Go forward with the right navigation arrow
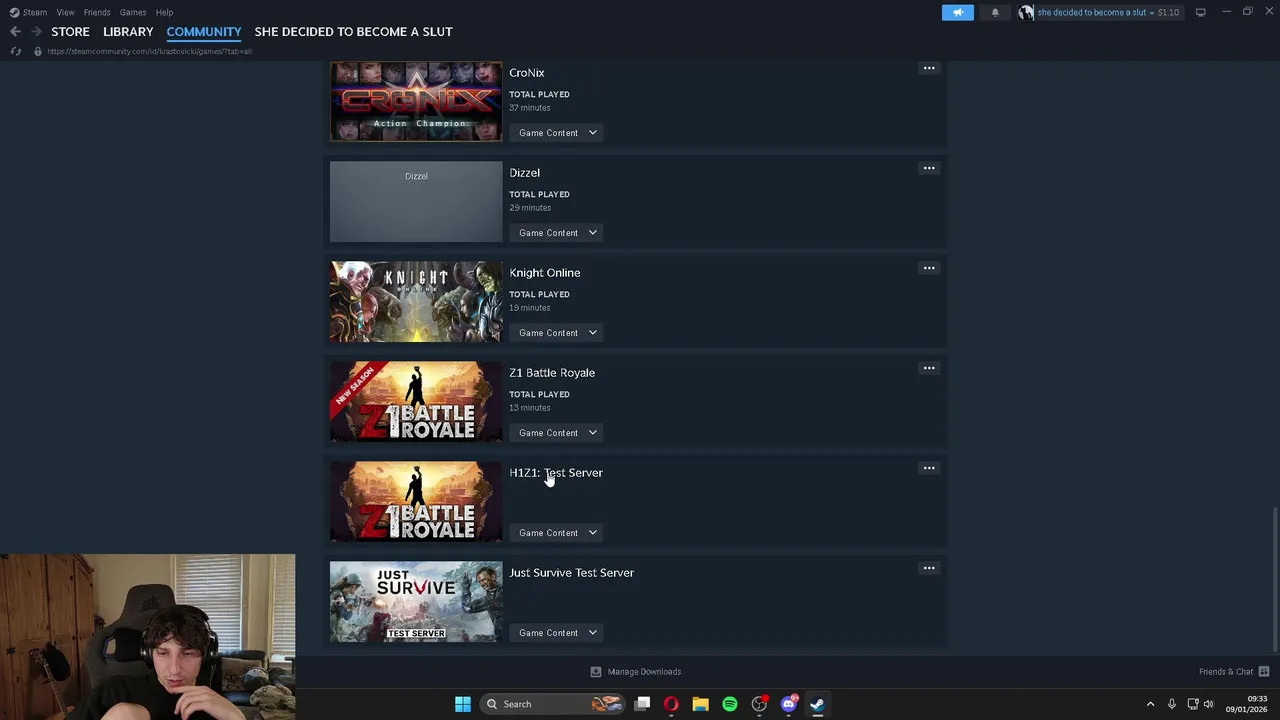The image size is (1280, 720). coord(36,32)
